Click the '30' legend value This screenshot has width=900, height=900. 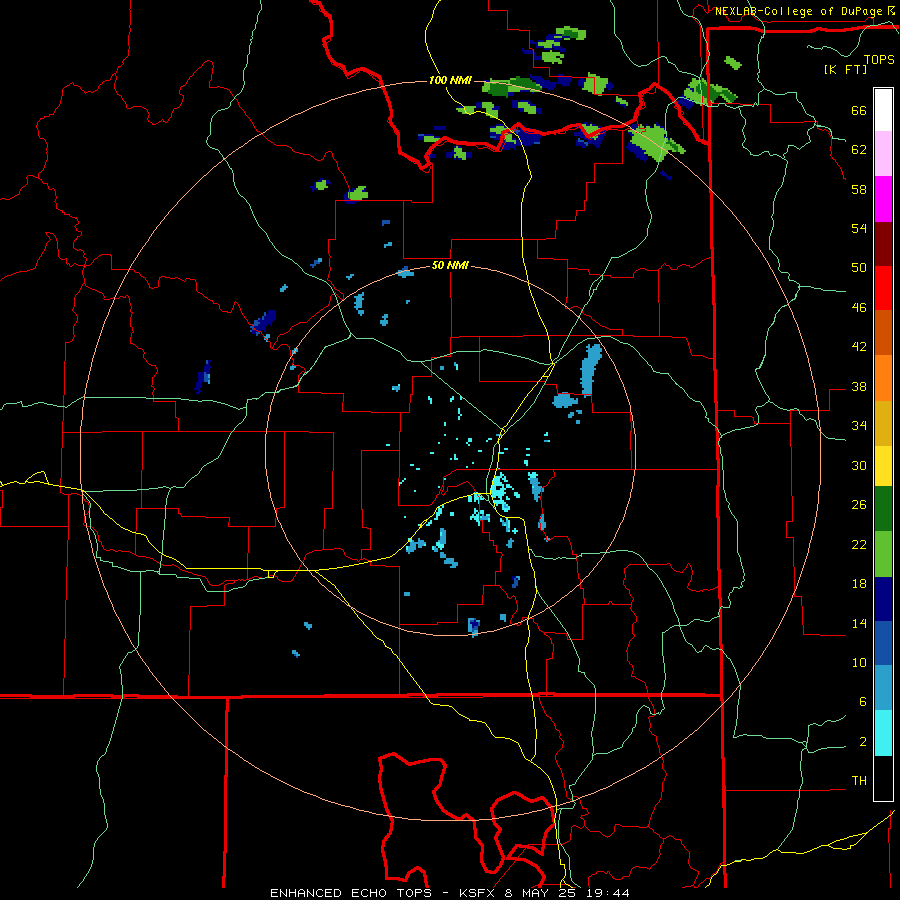(859, 465)
